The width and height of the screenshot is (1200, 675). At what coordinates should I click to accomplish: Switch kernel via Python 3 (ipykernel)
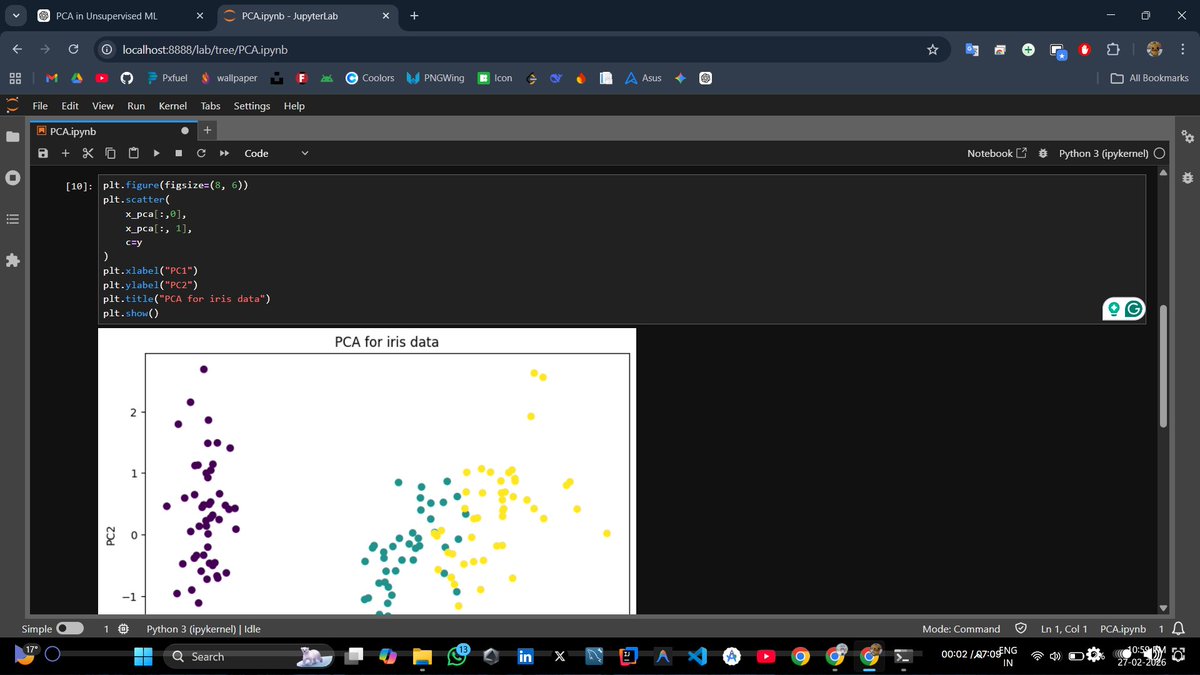[1104, 153]
